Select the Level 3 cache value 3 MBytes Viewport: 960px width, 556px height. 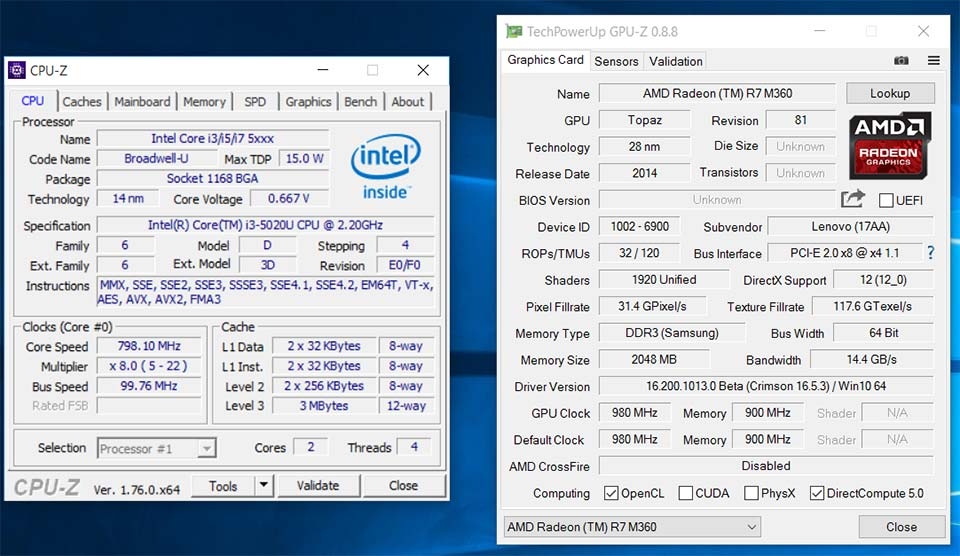324,405
